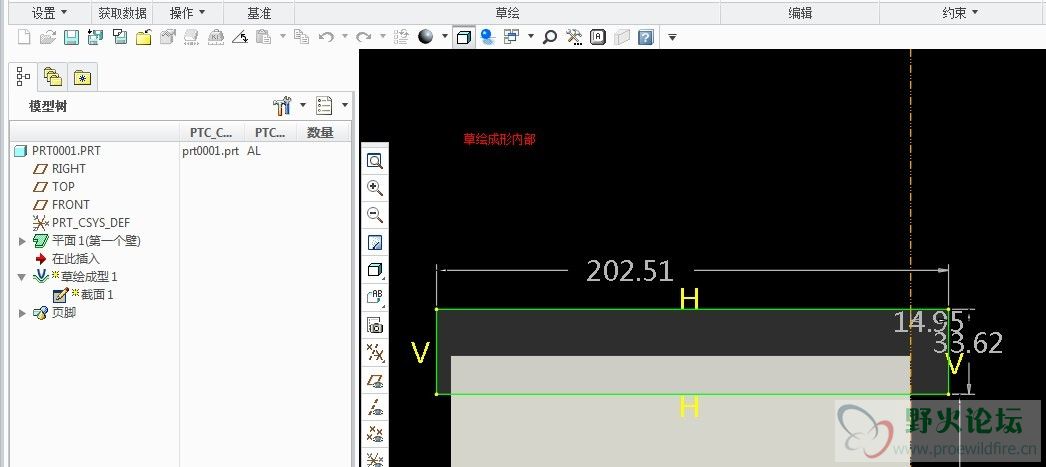Click the 基准 ribbon group label
Image resolution: width=1046 pixels, height=467 pixels.
259,13
